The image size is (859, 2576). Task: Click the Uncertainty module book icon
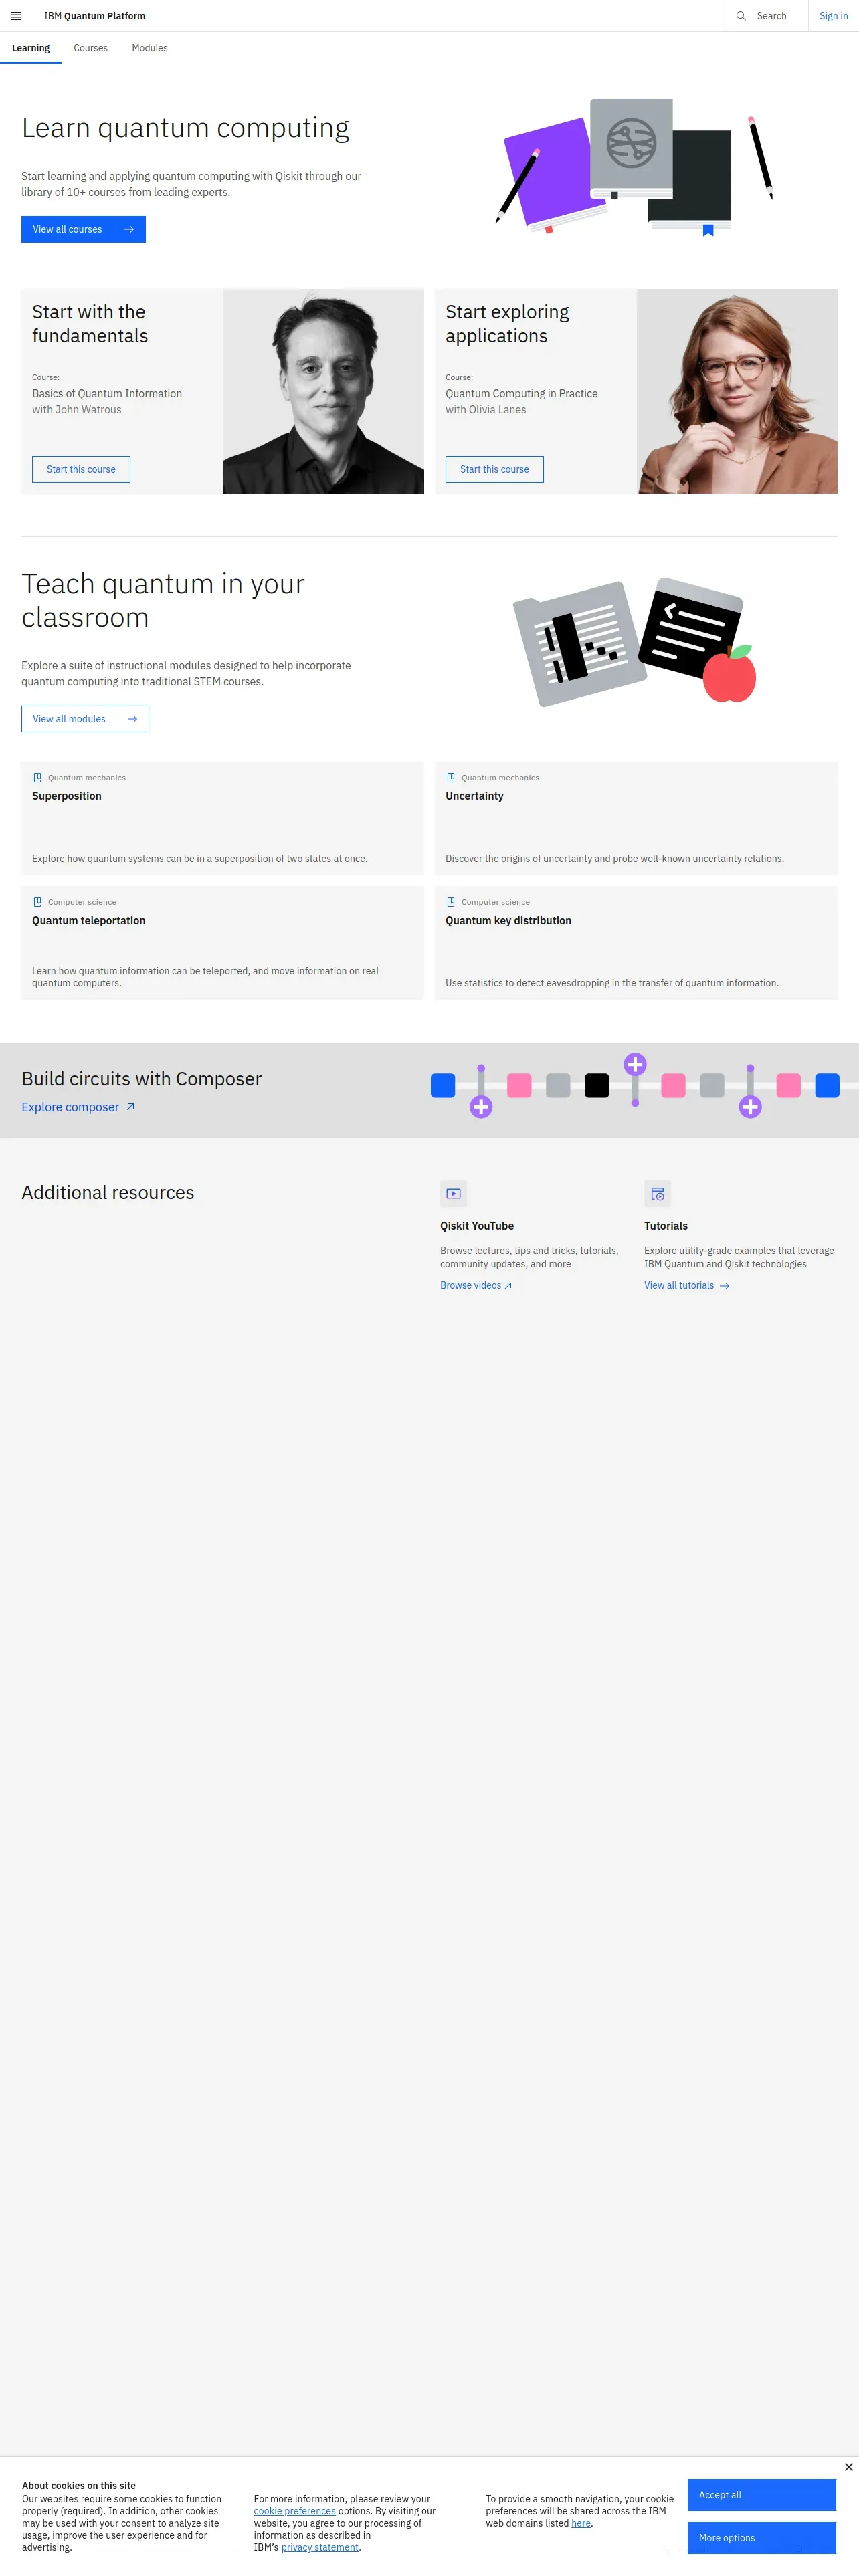pyautogui.click(x=451, y=778)
